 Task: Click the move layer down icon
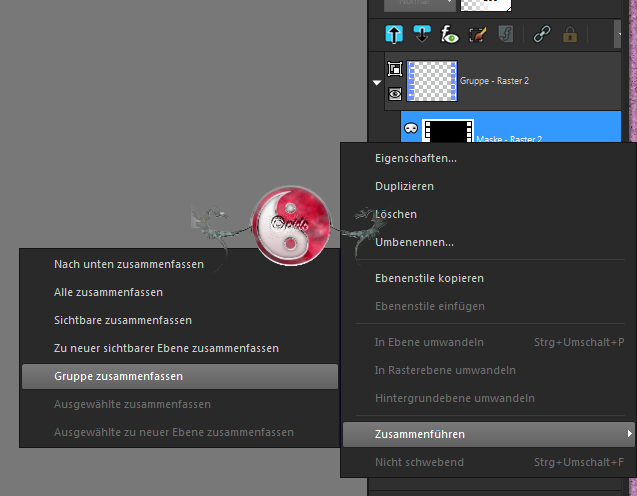(421, 35)
